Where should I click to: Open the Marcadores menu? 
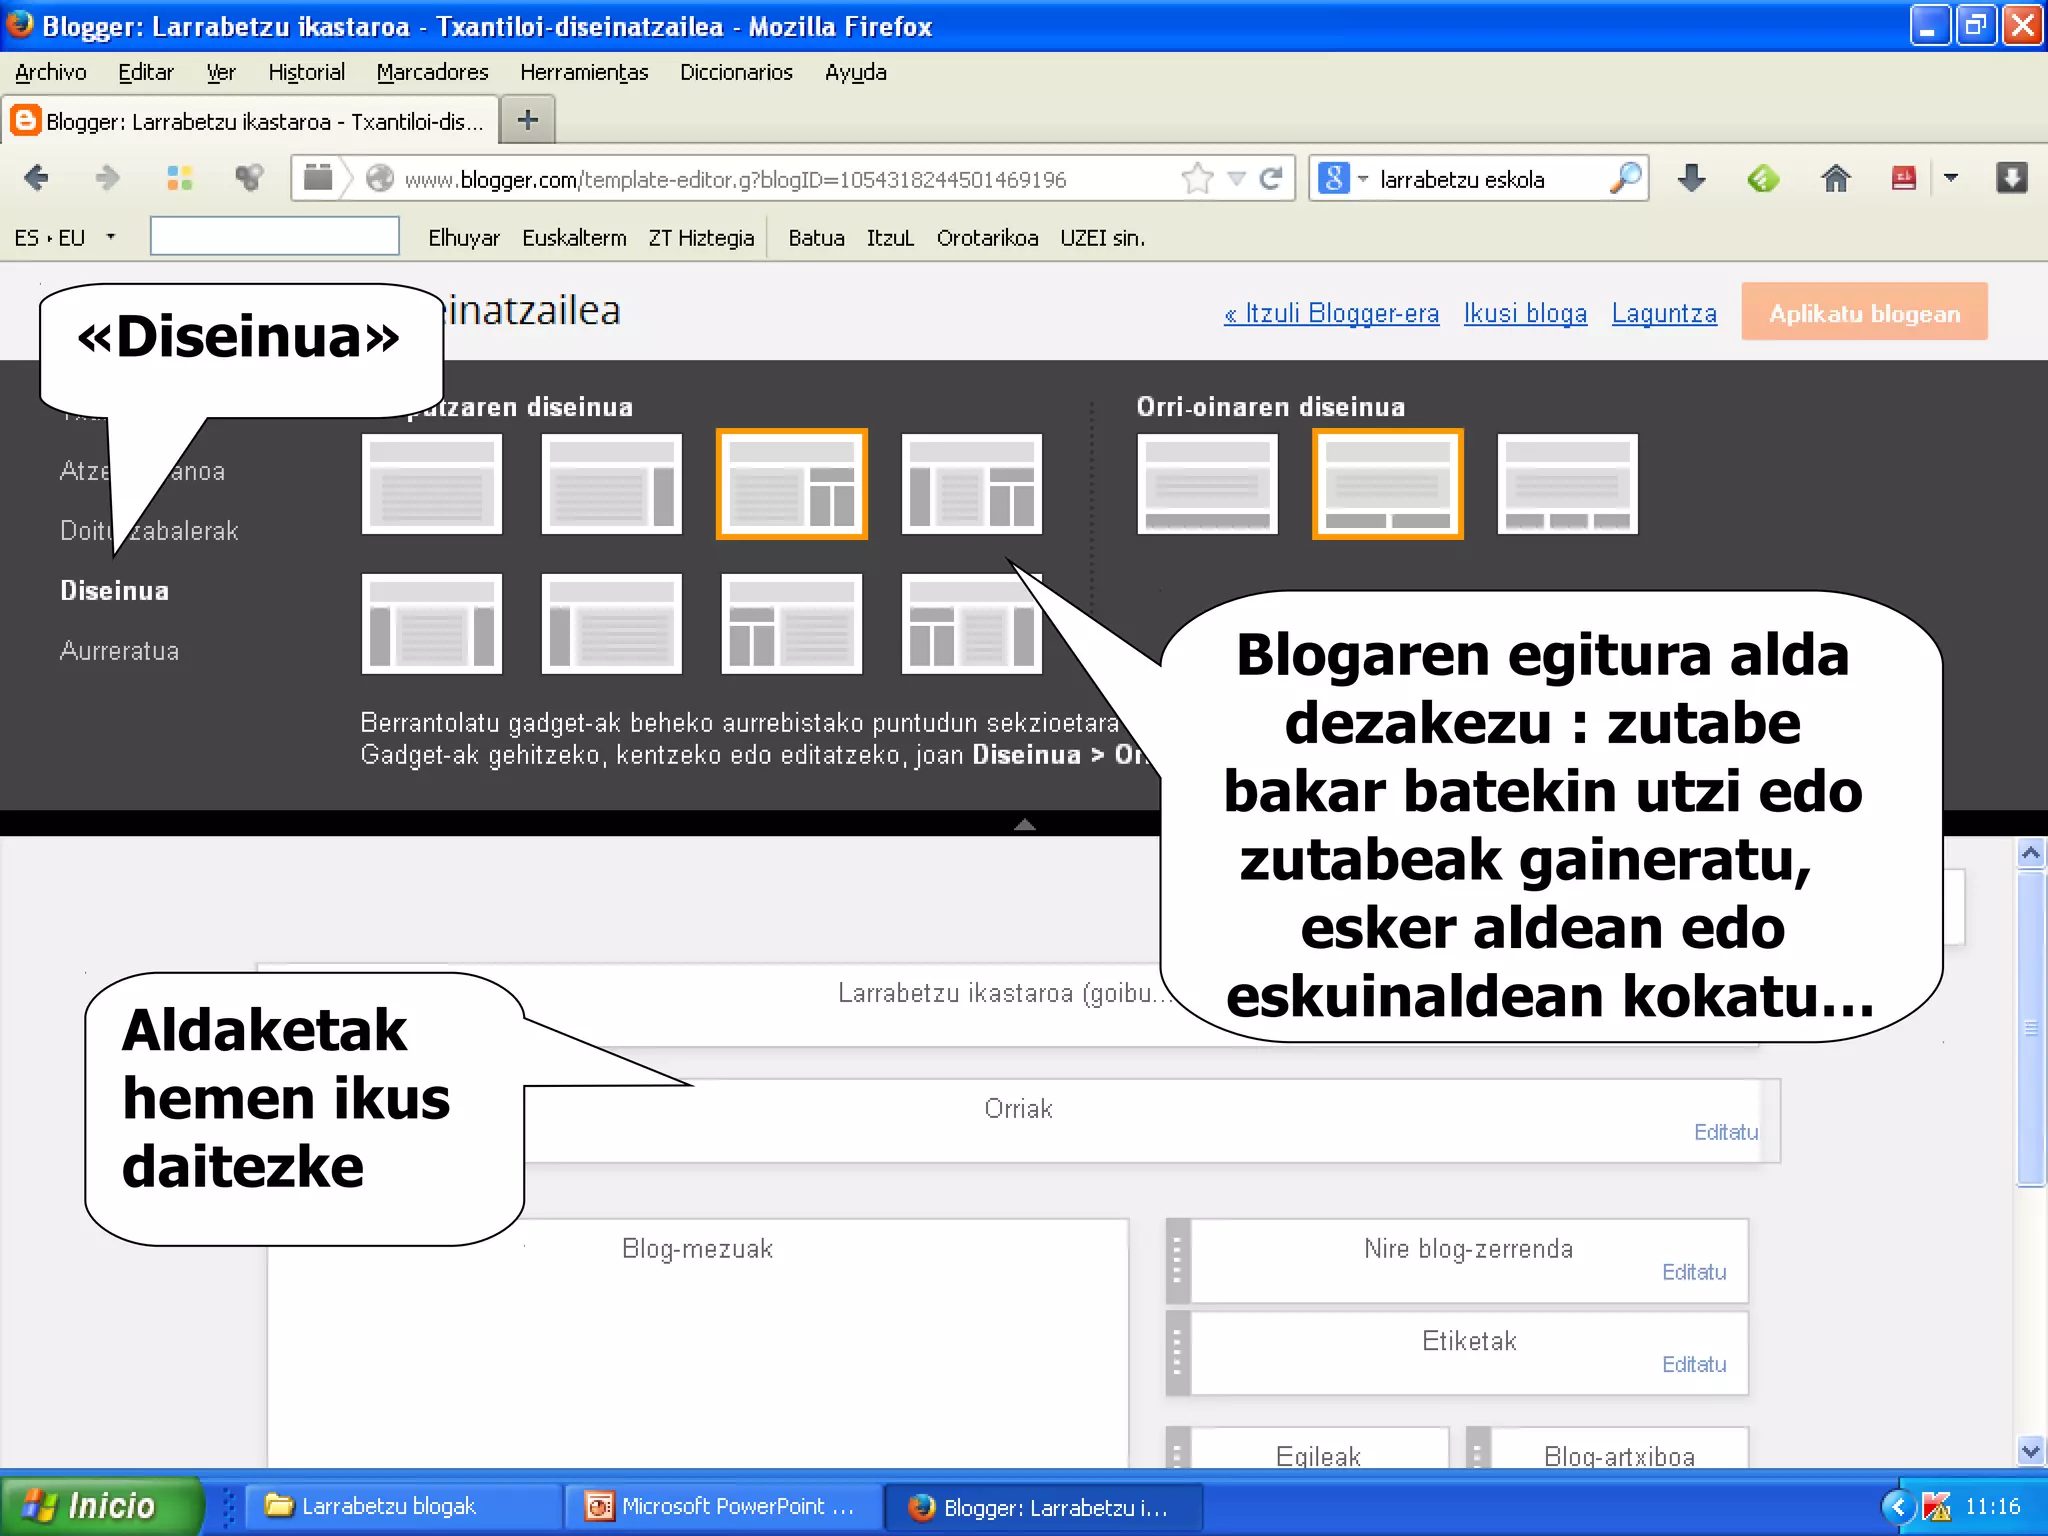[432, 72]
